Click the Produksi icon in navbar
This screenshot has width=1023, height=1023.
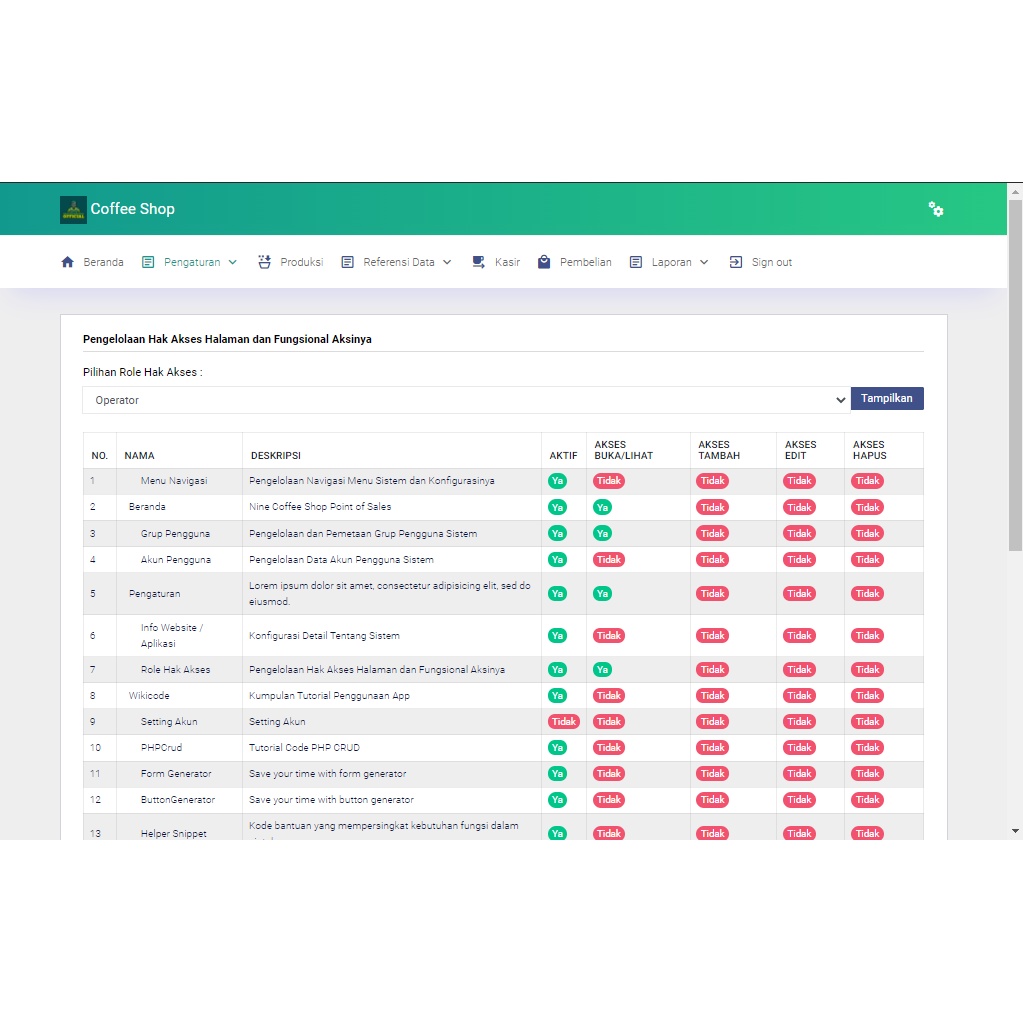[x=265, y=262]
